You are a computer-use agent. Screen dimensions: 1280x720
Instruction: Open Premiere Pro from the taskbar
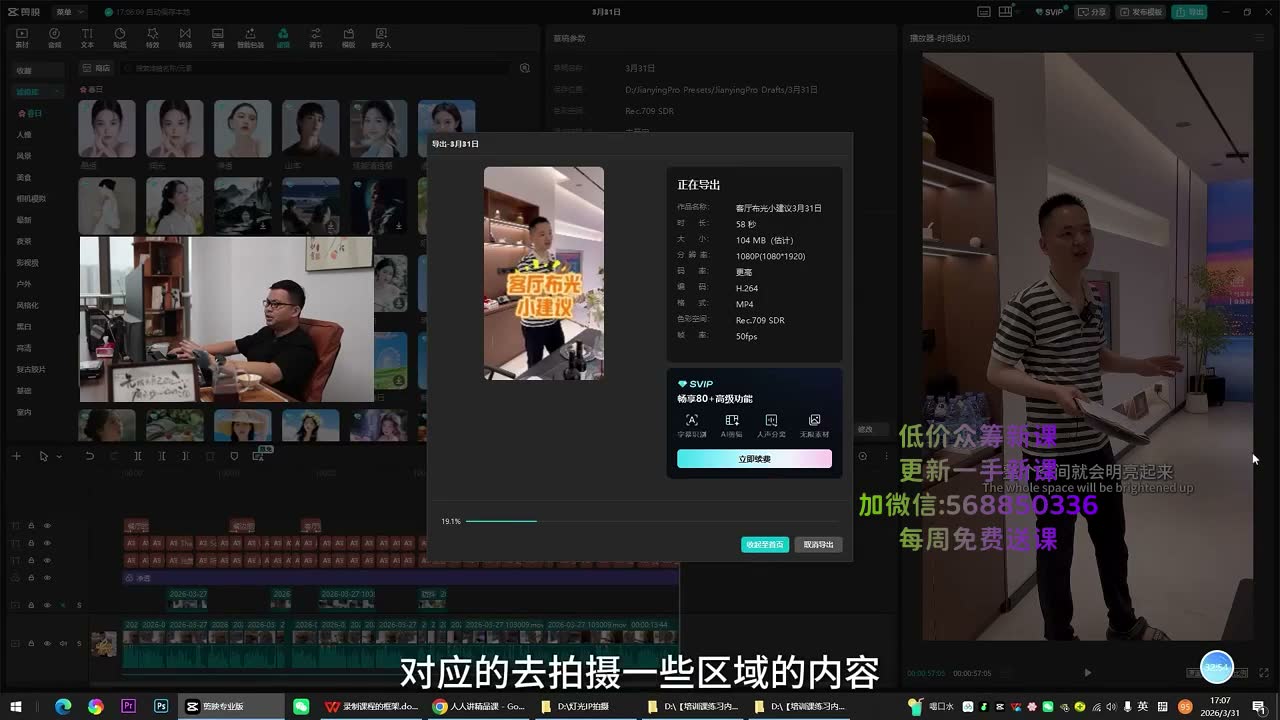(x=128, y=706)
